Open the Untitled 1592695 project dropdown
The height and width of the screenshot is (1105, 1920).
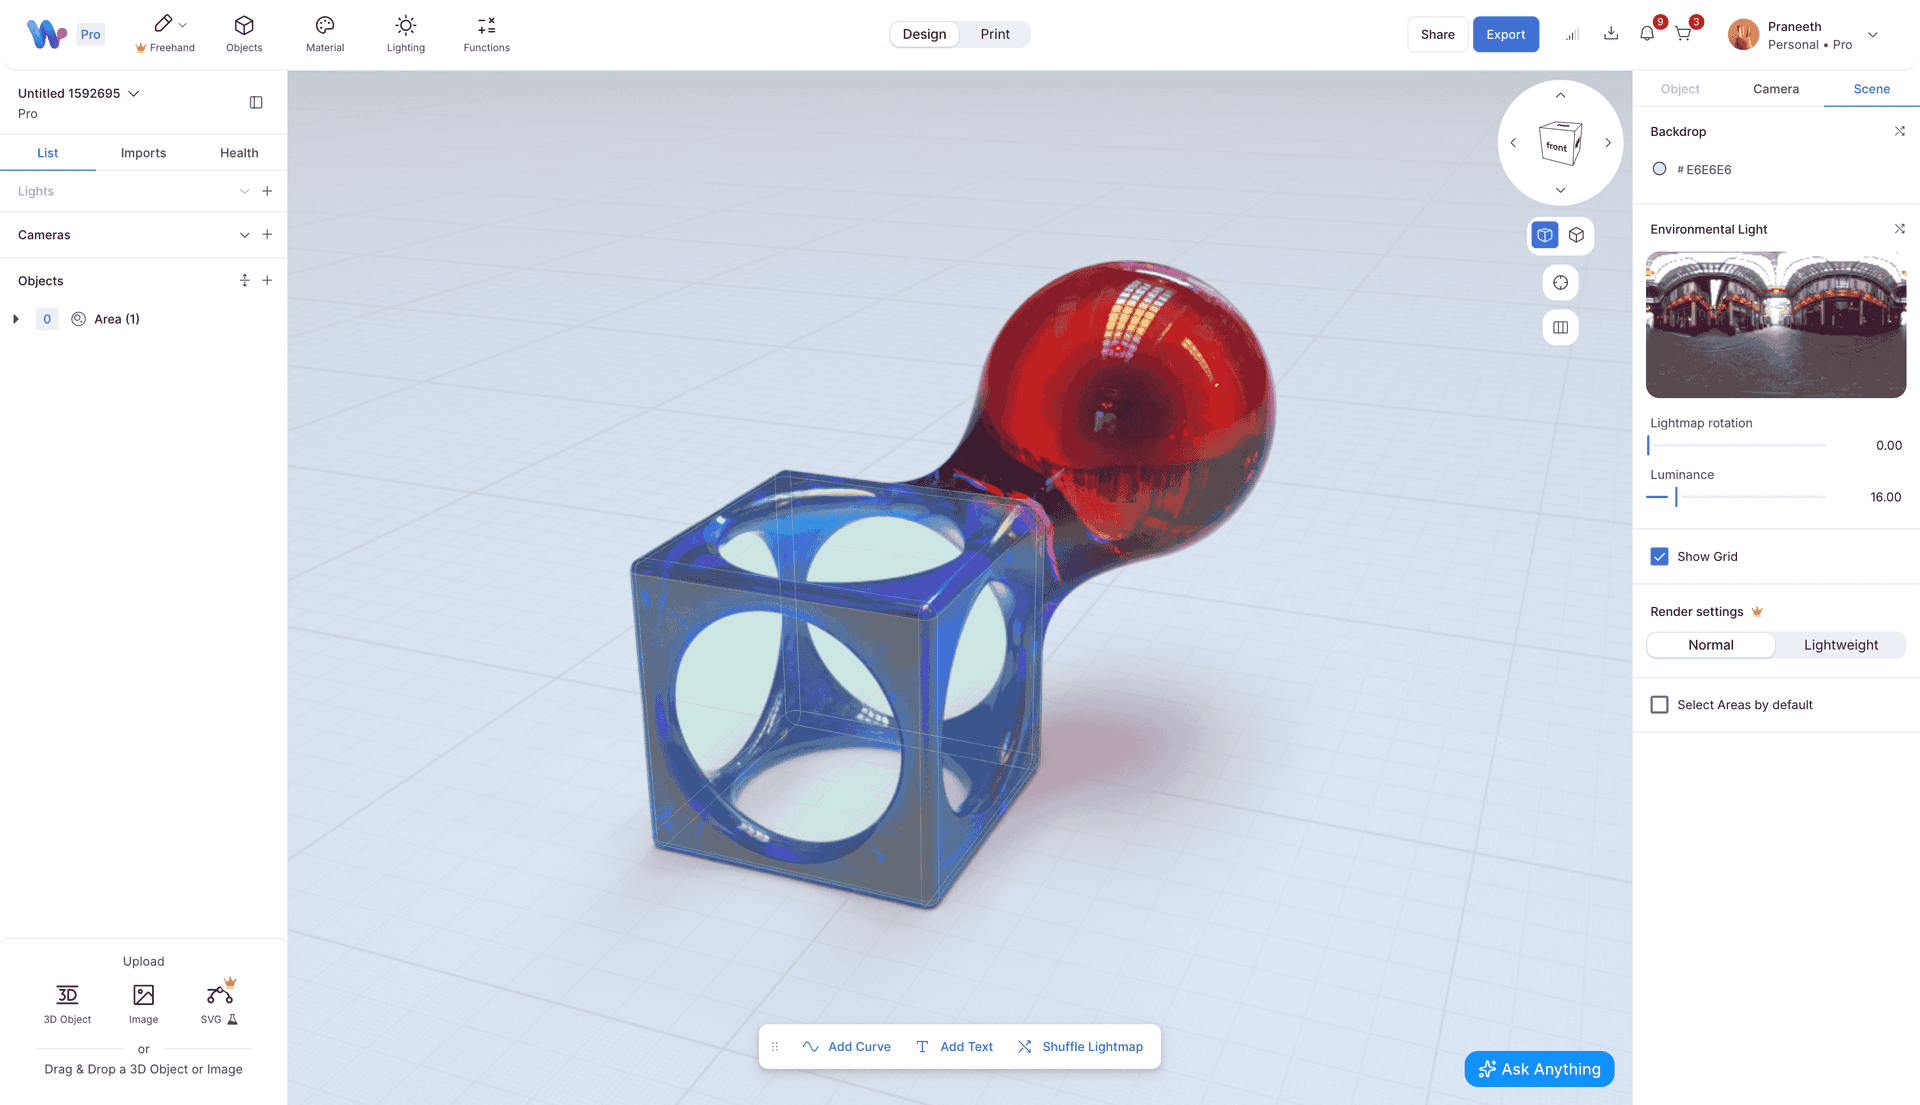click(134, 93)
